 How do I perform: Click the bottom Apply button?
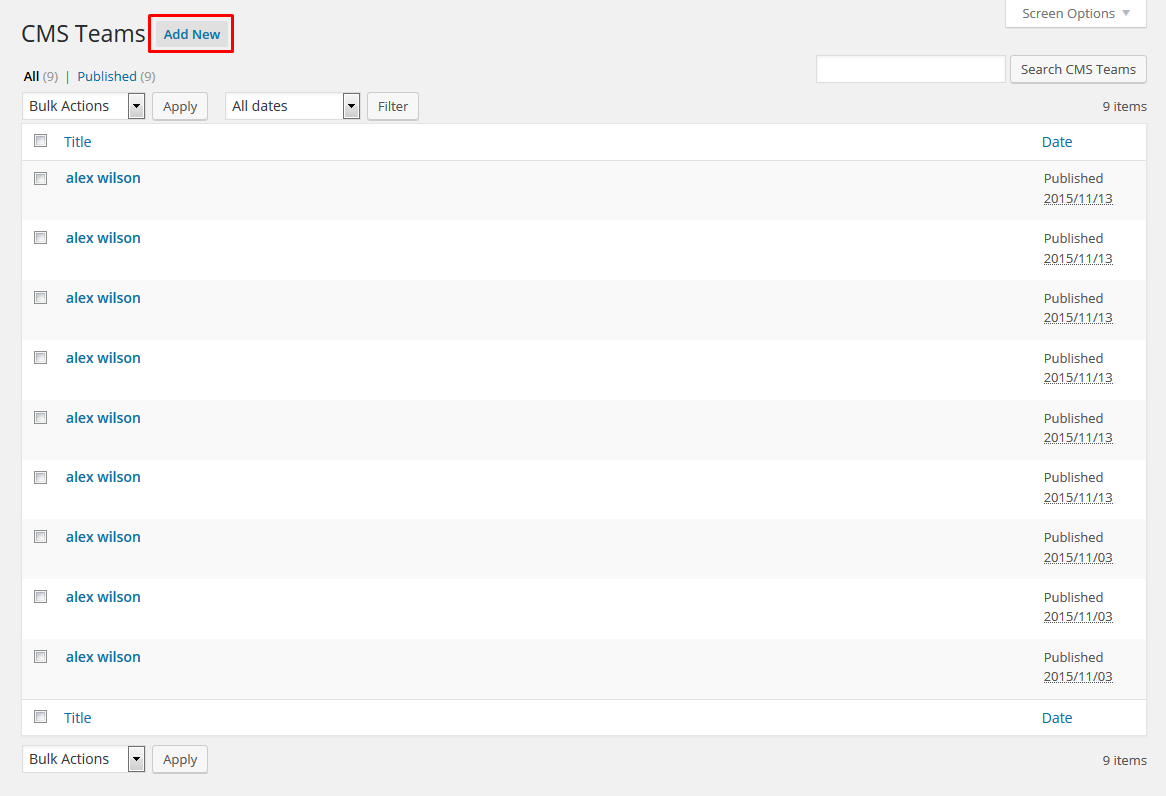coord(180,760)
